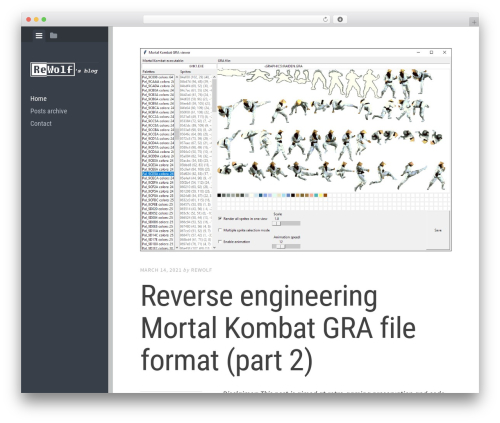Click the March 14, 2021 post date

coord(160,270)
